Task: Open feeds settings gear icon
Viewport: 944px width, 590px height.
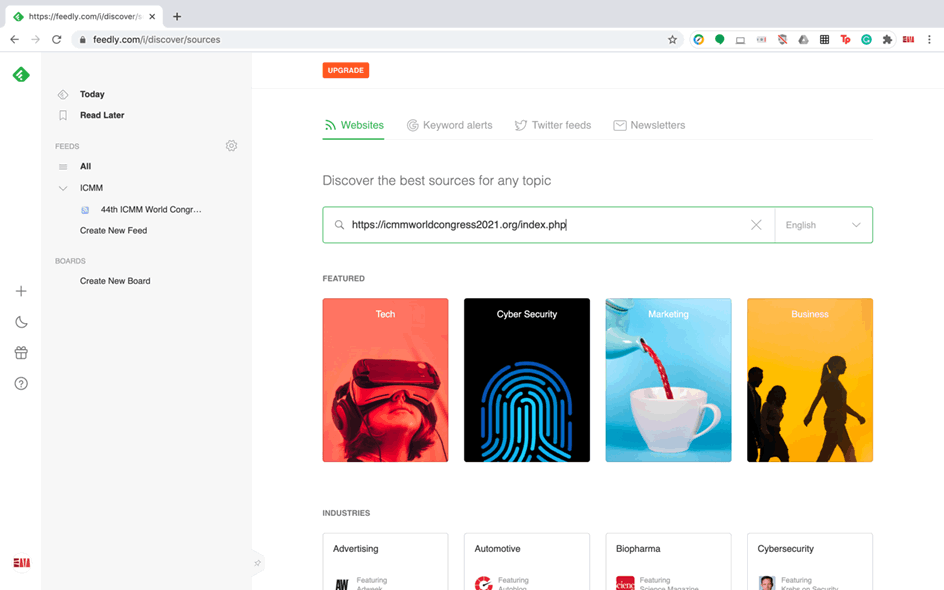Action: pyautogui.click(x=231, y=146)
